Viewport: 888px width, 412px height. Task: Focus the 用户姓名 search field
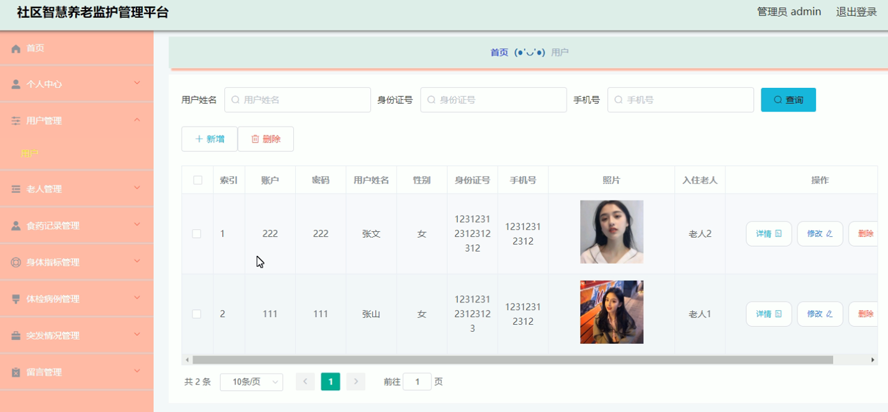pos(298,100)
